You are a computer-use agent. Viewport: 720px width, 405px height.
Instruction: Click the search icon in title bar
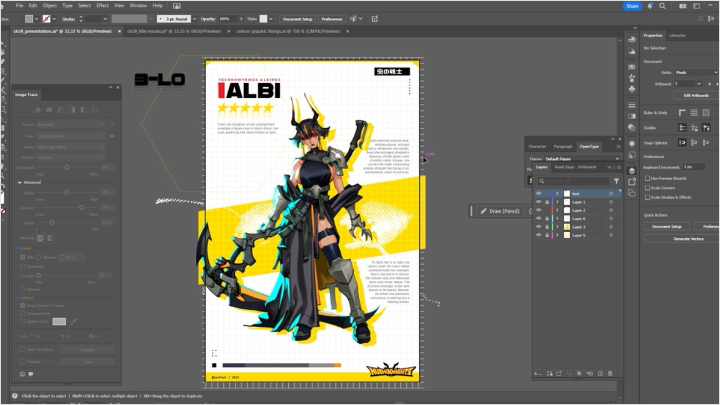pos(662,6)
